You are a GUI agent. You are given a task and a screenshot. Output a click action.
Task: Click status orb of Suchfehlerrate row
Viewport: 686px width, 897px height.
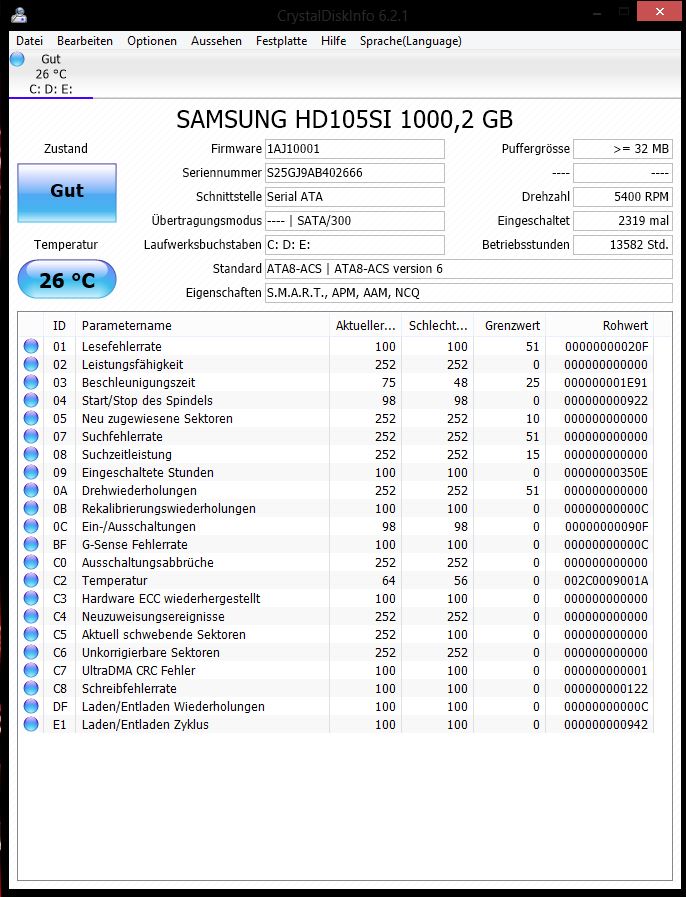point(31,436)
